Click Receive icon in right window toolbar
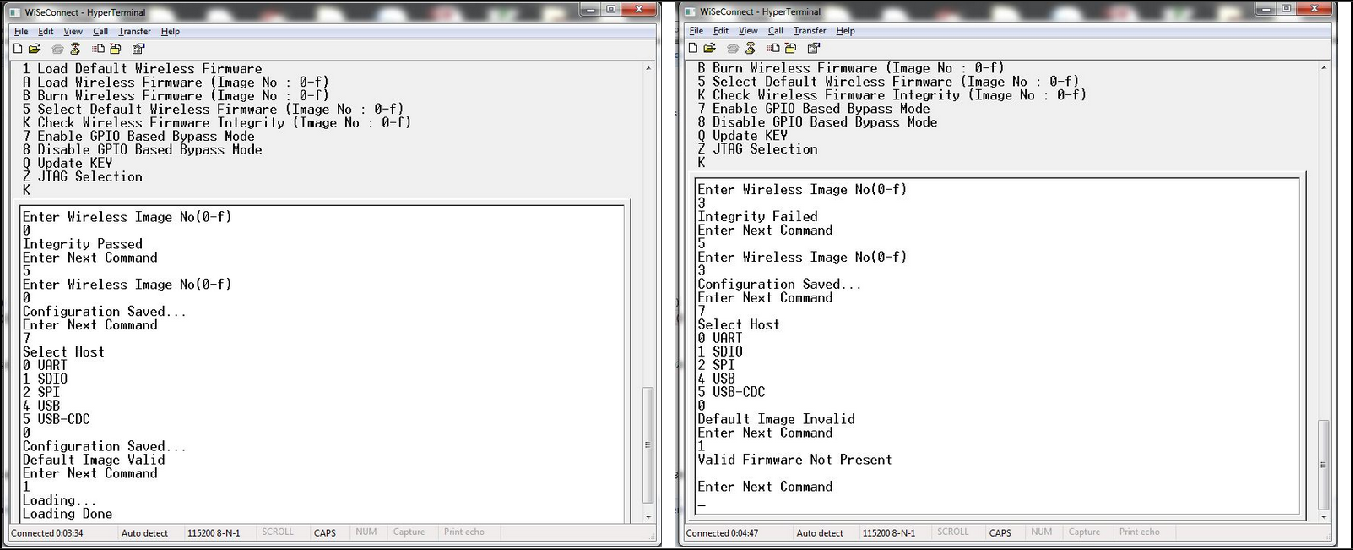 (790, 48)
